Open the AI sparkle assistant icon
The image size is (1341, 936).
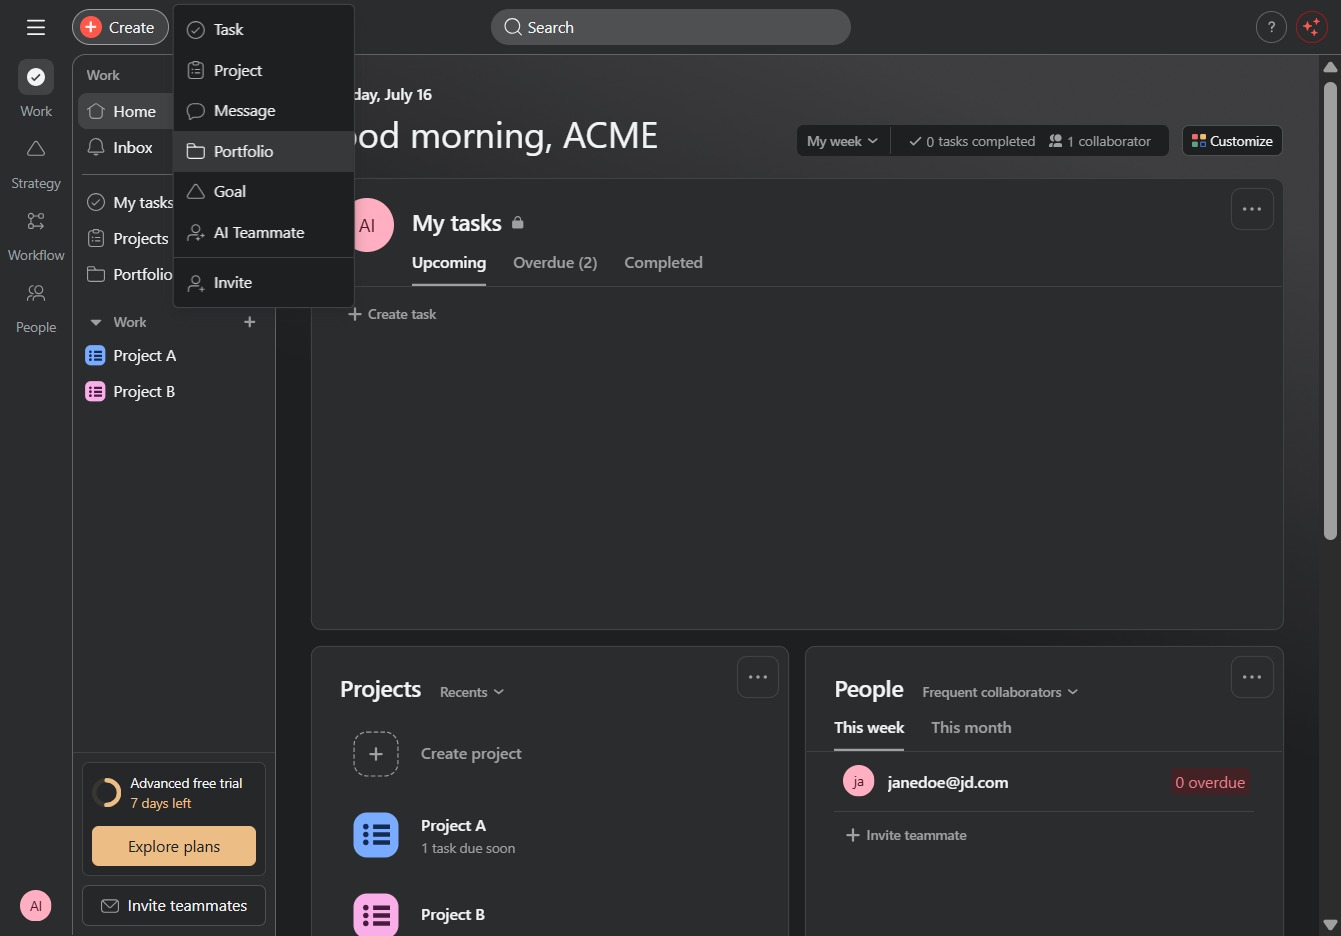[x=1311, y=27]
